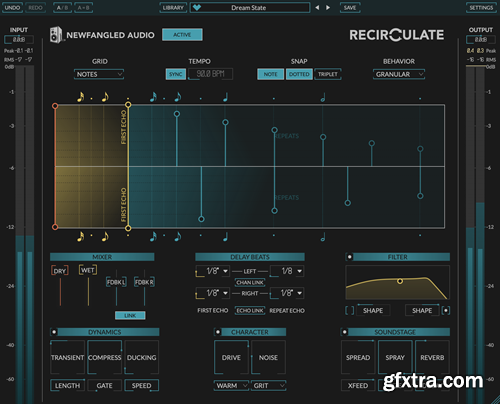Enable DOTTED snap
This screenshot has height=404, width=500.
(x=299, y=74)
